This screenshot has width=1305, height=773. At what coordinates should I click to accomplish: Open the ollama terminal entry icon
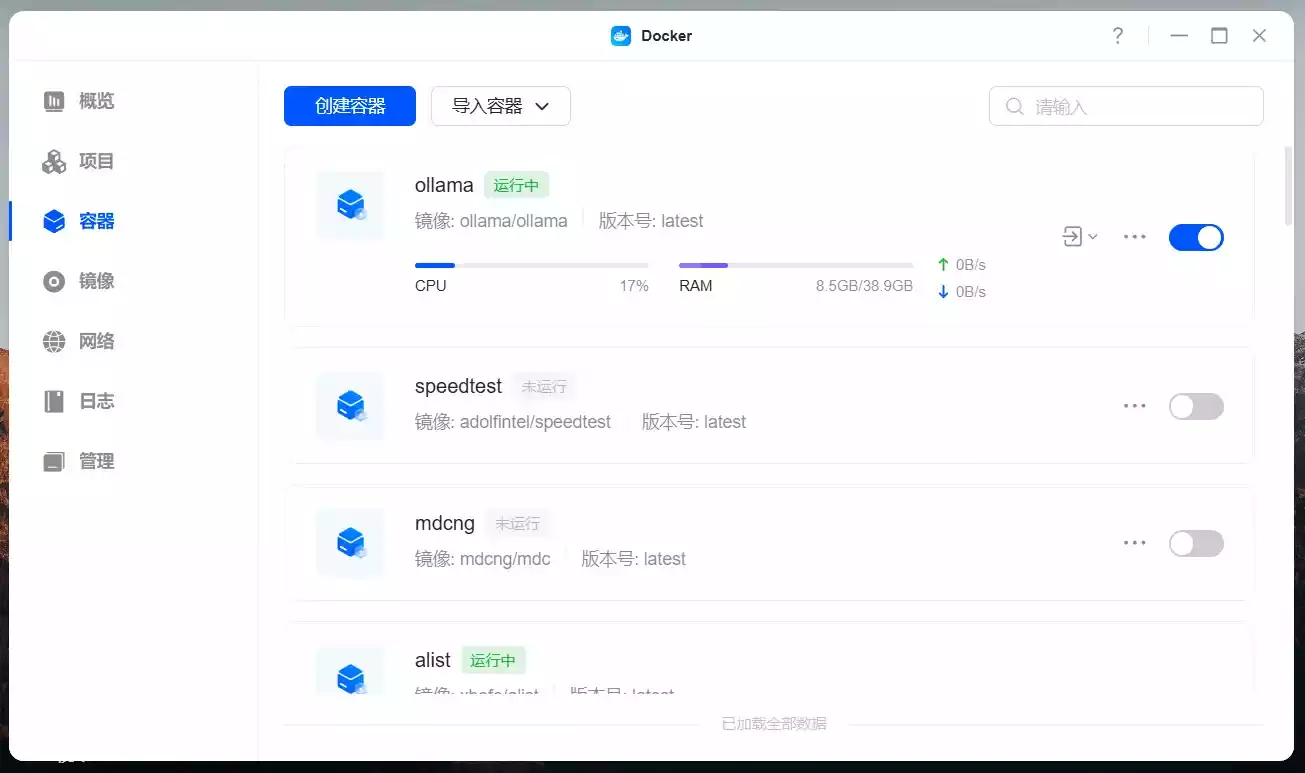click(1072, 237)
